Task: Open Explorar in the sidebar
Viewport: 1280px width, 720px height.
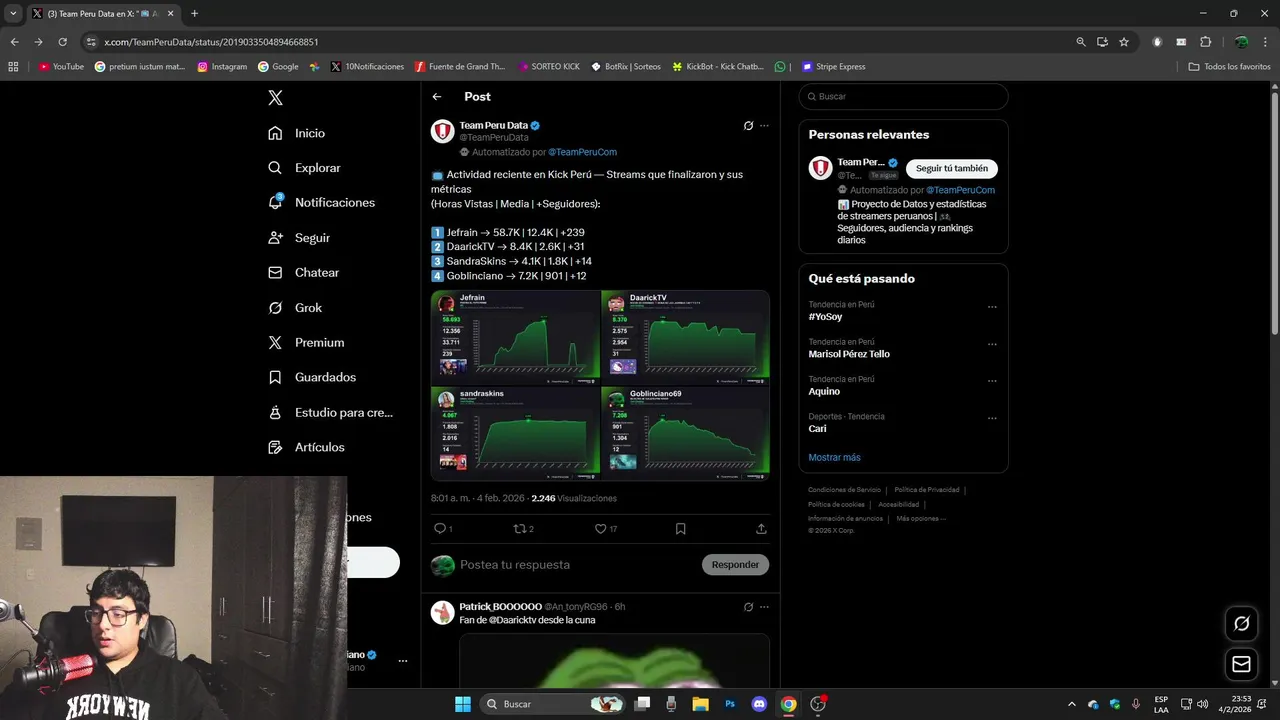Action: (x=304, y=168)
